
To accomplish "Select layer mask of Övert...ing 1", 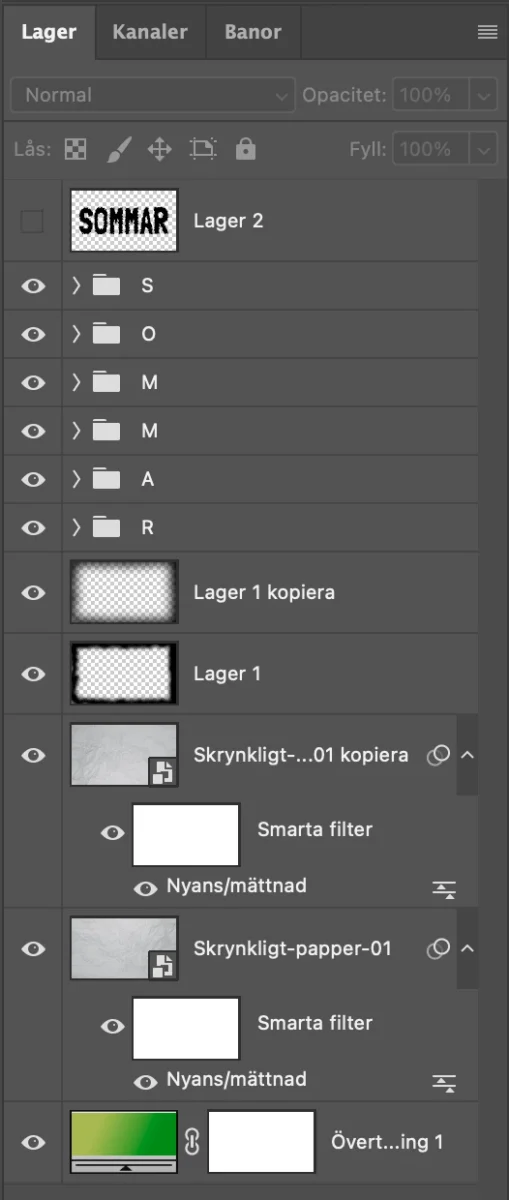I will 261,1142.
